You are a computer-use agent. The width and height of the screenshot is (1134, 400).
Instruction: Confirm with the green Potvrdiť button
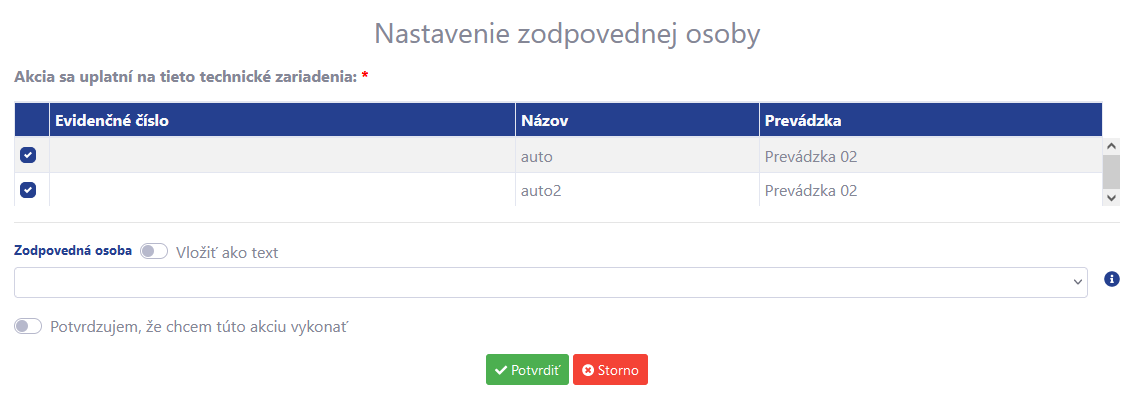click(527, 370)
